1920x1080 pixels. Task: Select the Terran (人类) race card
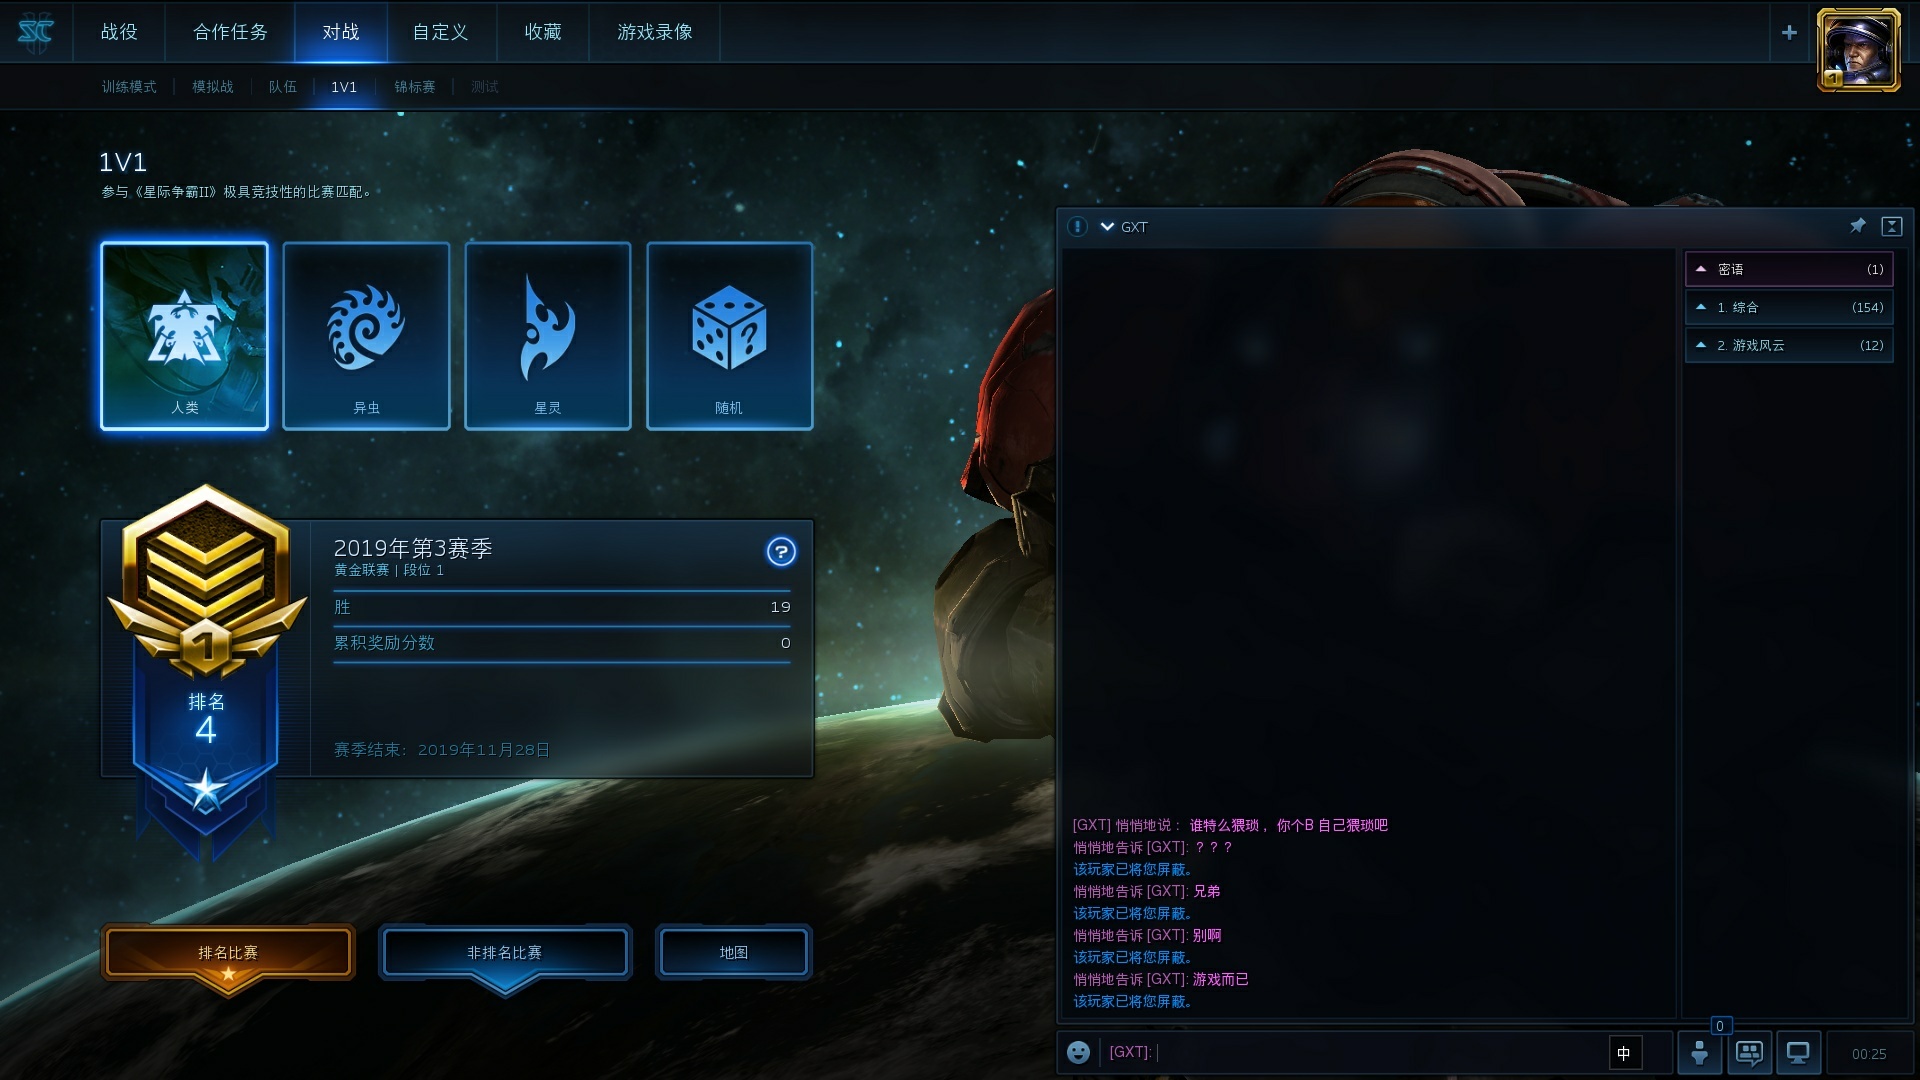(184, 336)
